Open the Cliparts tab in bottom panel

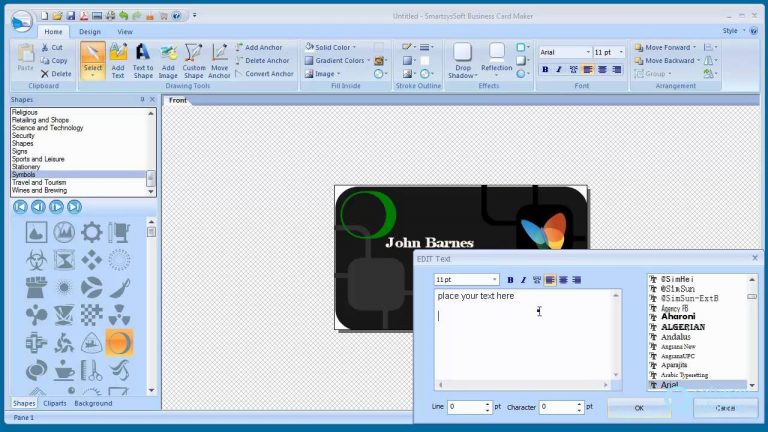[x=55, y=403]
